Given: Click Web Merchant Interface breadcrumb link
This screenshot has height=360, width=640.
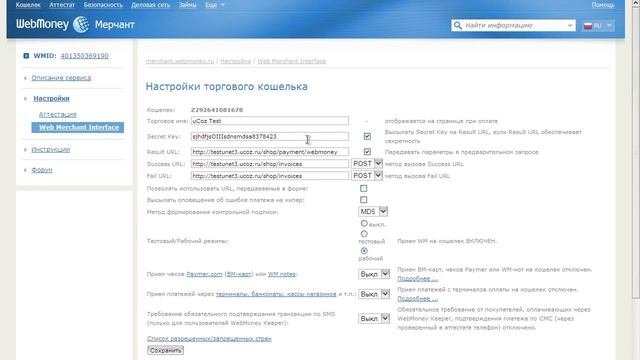Looking at the screenshot, I should 291,61.
